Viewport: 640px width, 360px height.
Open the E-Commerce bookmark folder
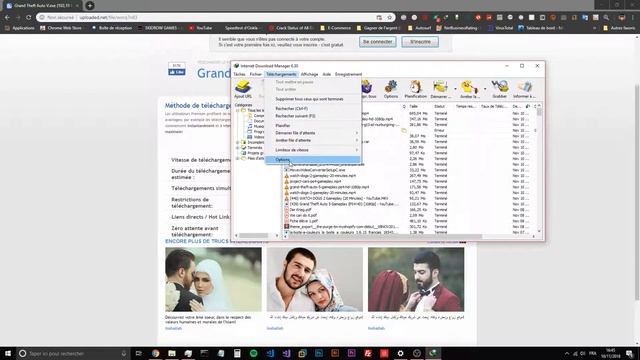(x=336, y=28)
